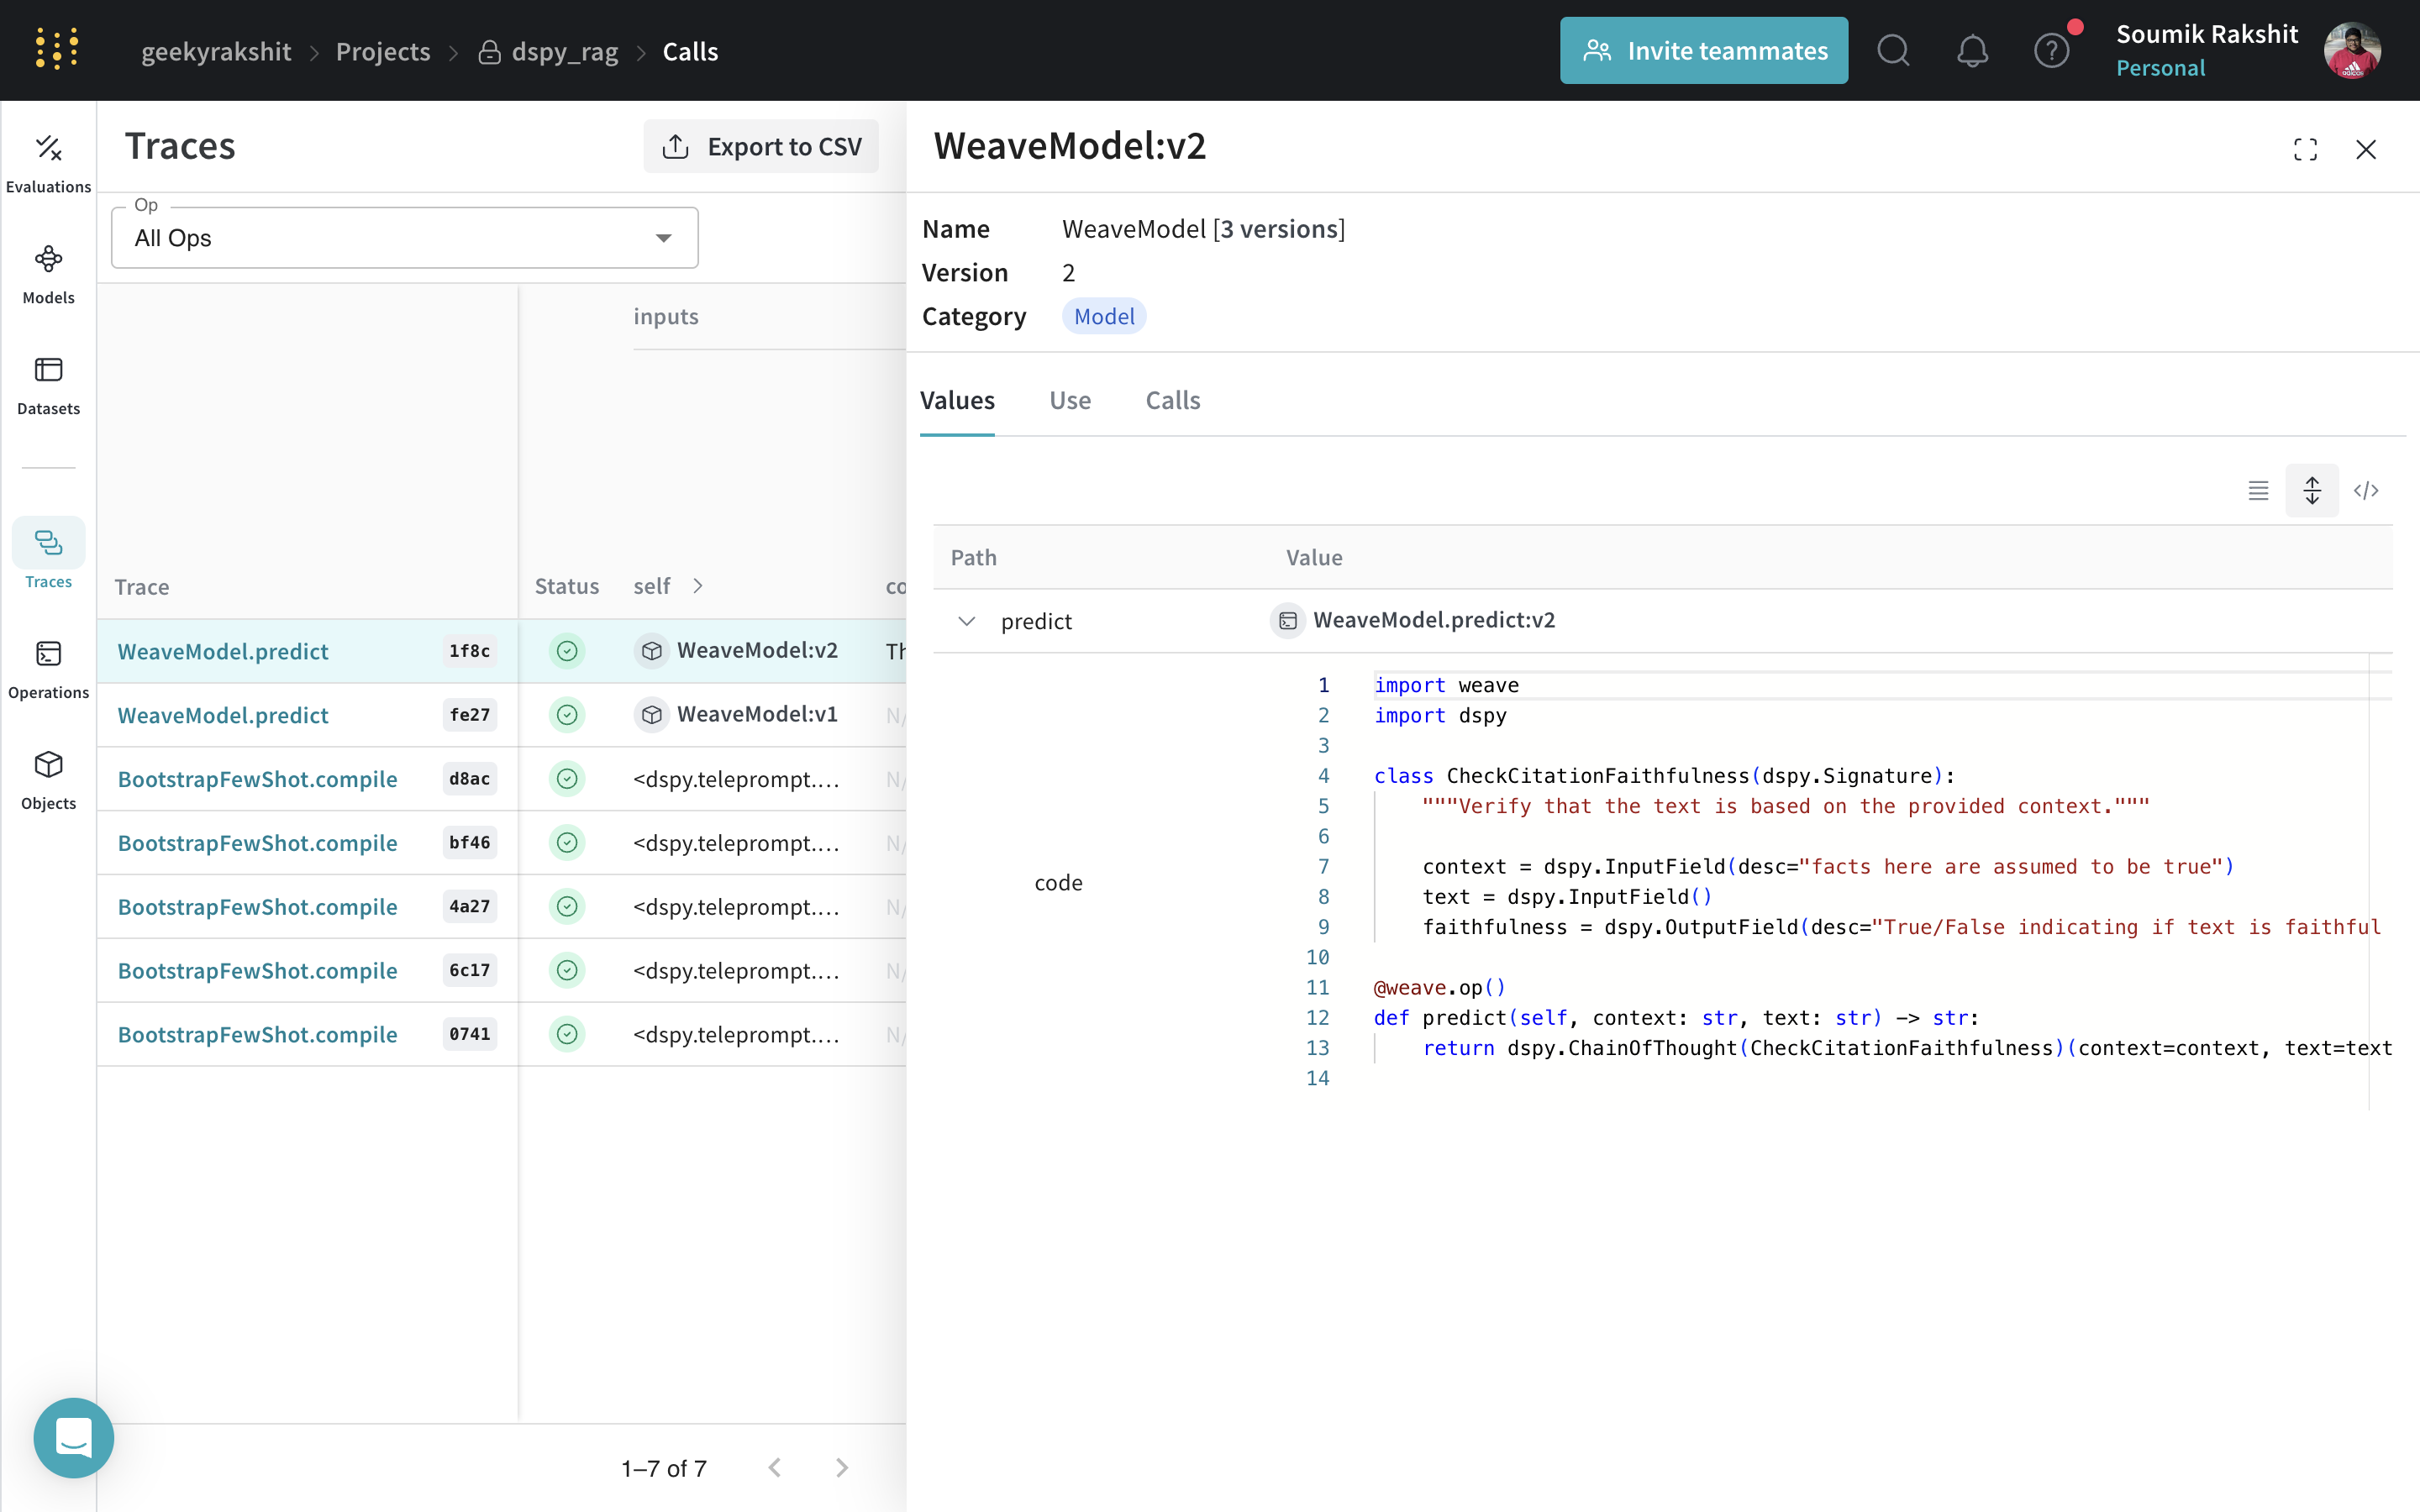2420x1512 pixels.
Task: Click the next page arrow on pagination
Action: [841, 1467]
